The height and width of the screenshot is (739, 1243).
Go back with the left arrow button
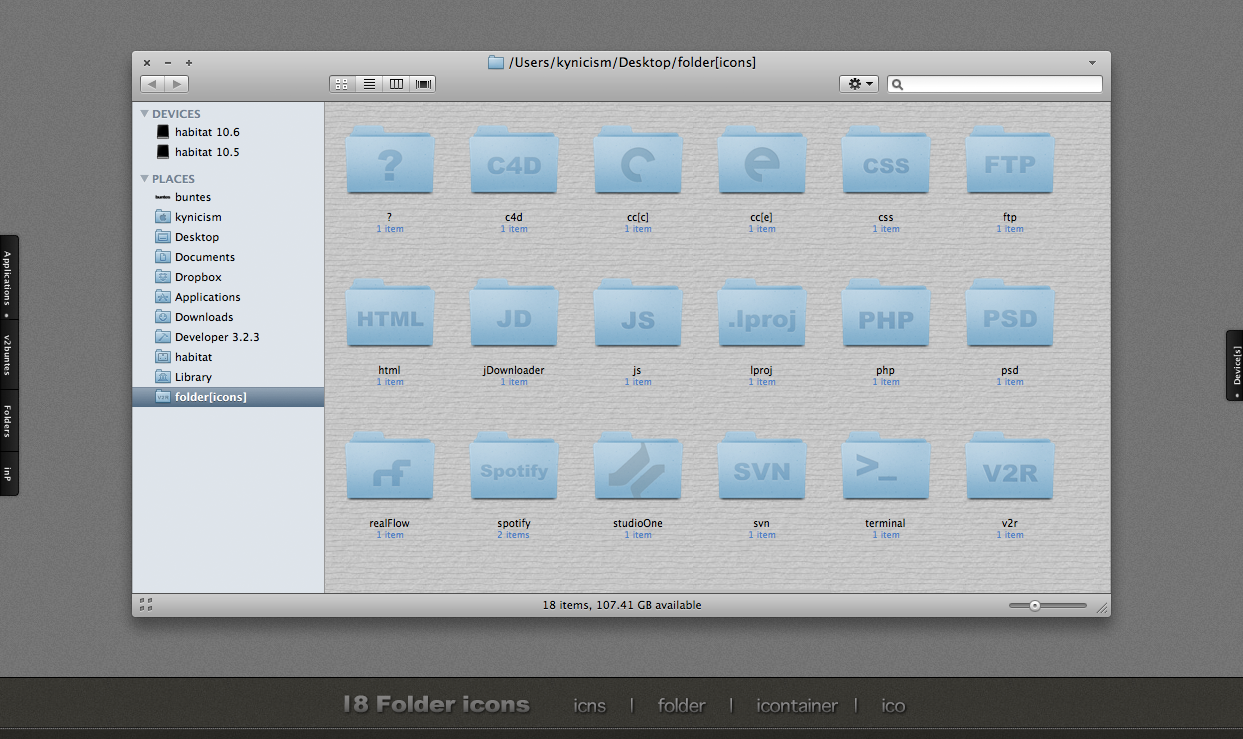(152, 84)
